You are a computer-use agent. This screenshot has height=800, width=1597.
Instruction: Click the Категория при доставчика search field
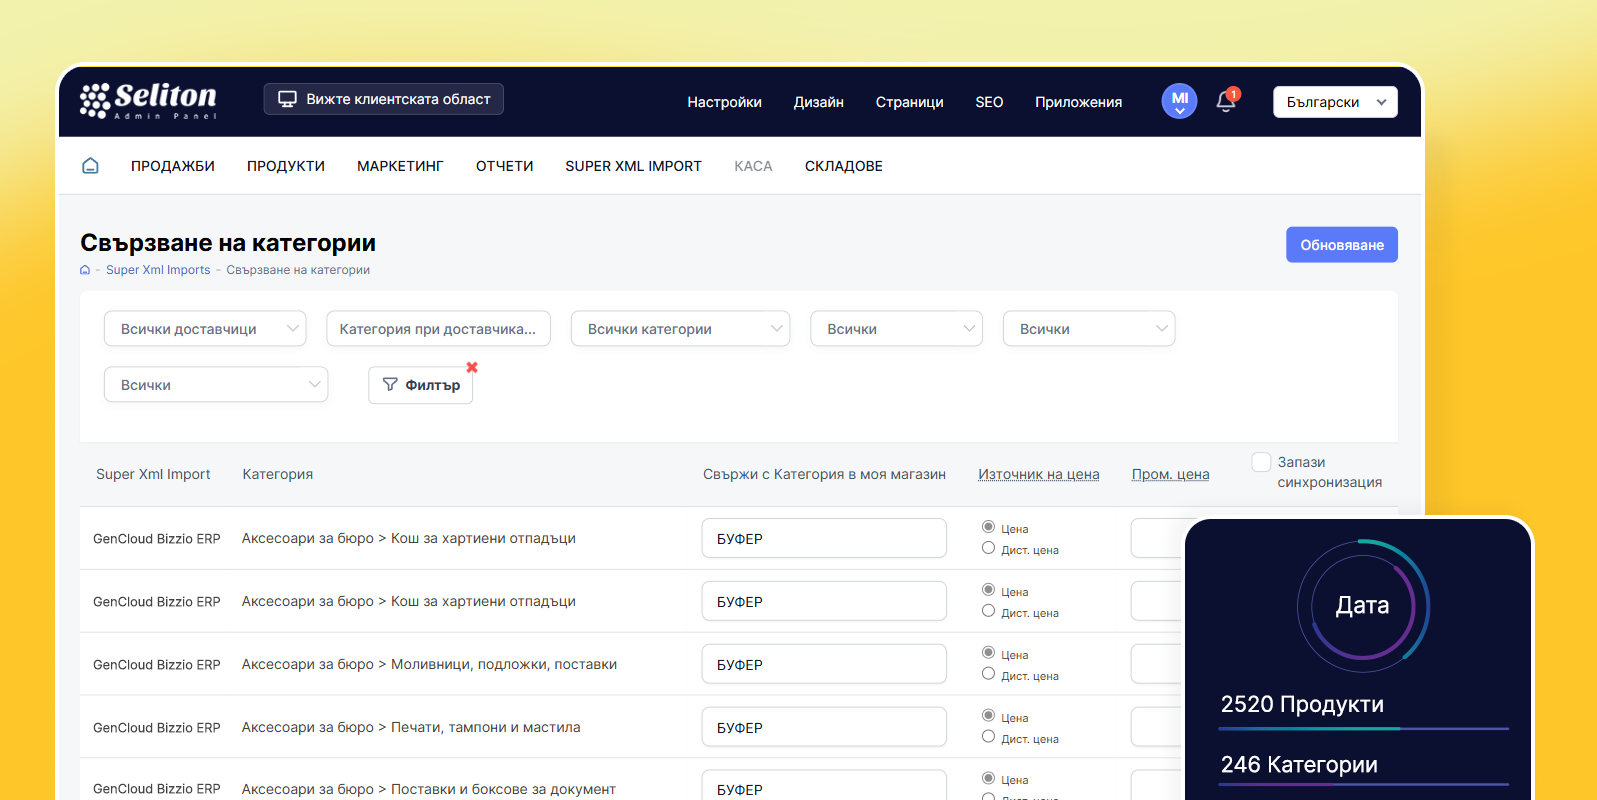click(x=438, y=329)
